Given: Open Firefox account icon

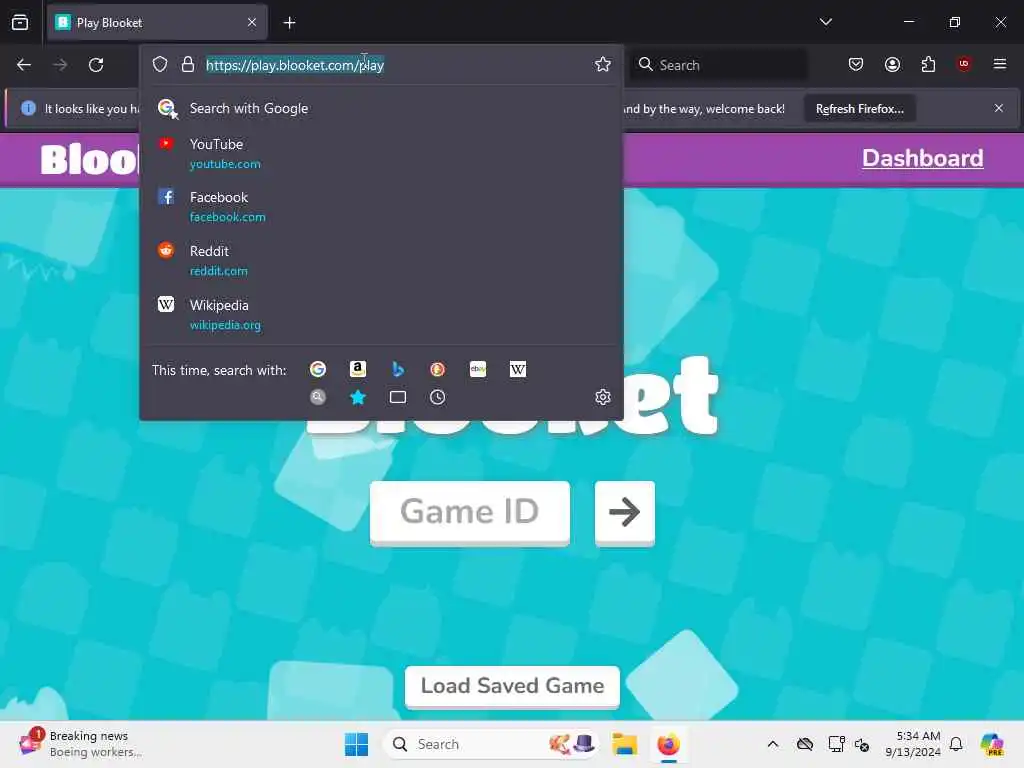Looking at the screenshot, I should 892,64.
